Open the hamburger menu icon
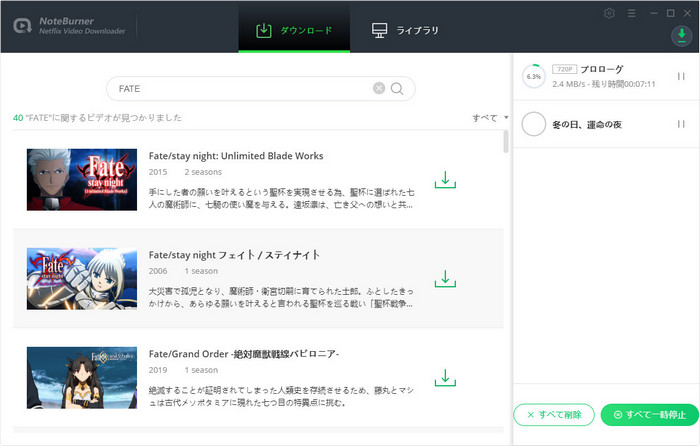Image resolution: width=700 pixels, height=446 pixels. (631, 13)
